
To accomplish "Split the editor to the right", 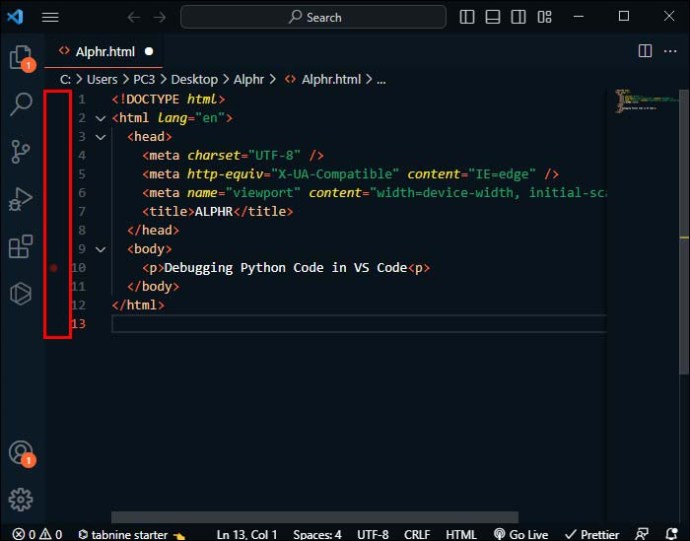I will pyautogui.click(x=645, y=51).
